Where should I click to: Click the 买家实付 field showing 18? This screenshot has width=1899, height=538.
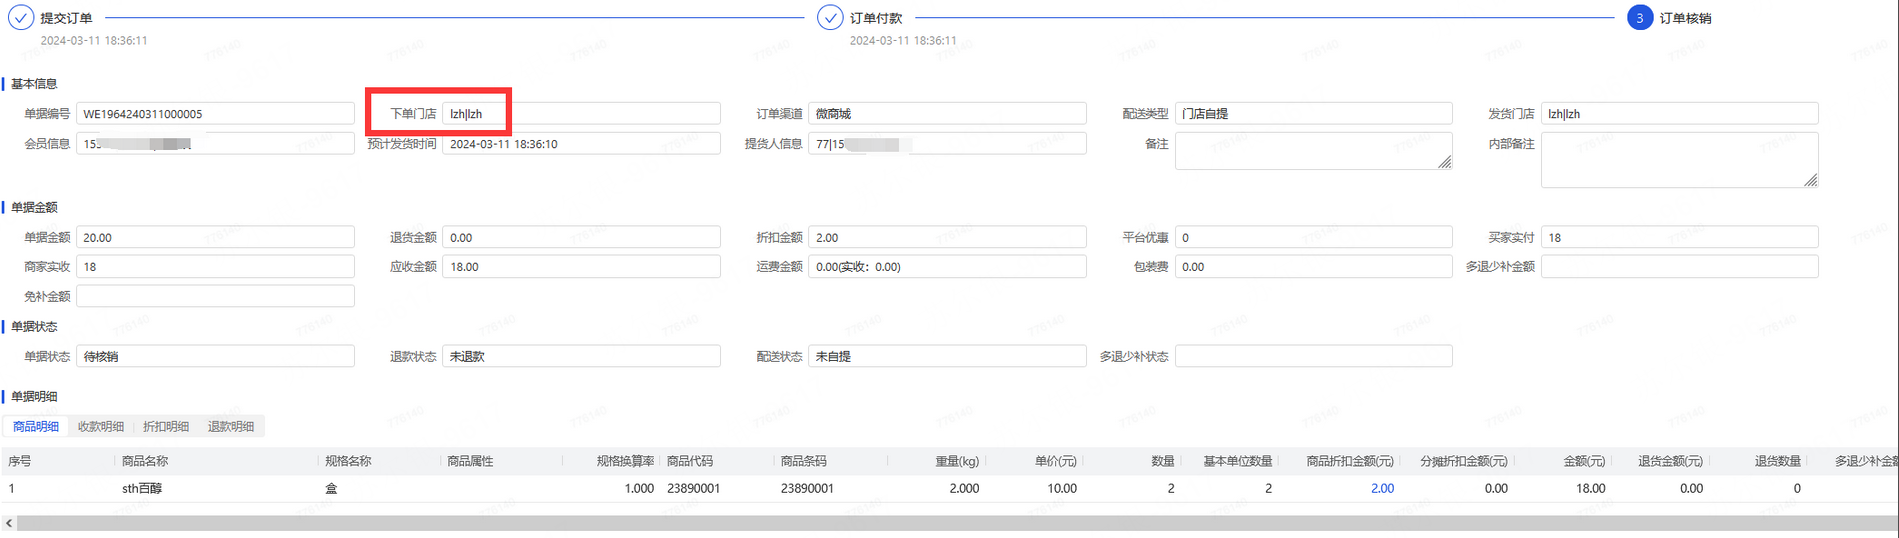pos(1679,238)
